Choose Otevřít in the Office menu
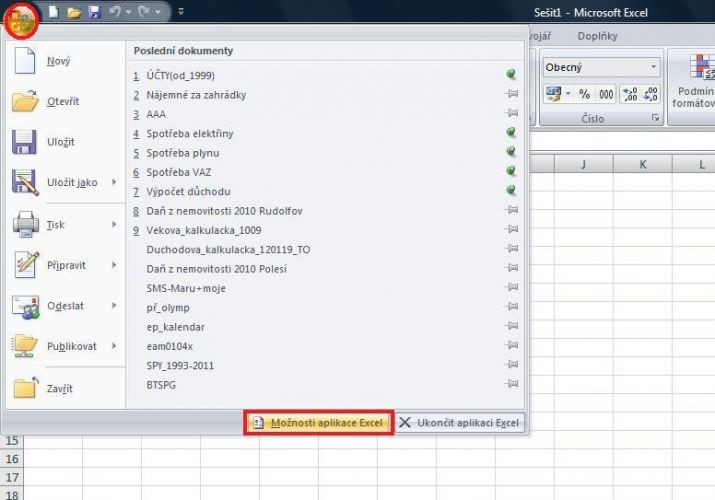715x500 pixels. [x=65, y=101]
